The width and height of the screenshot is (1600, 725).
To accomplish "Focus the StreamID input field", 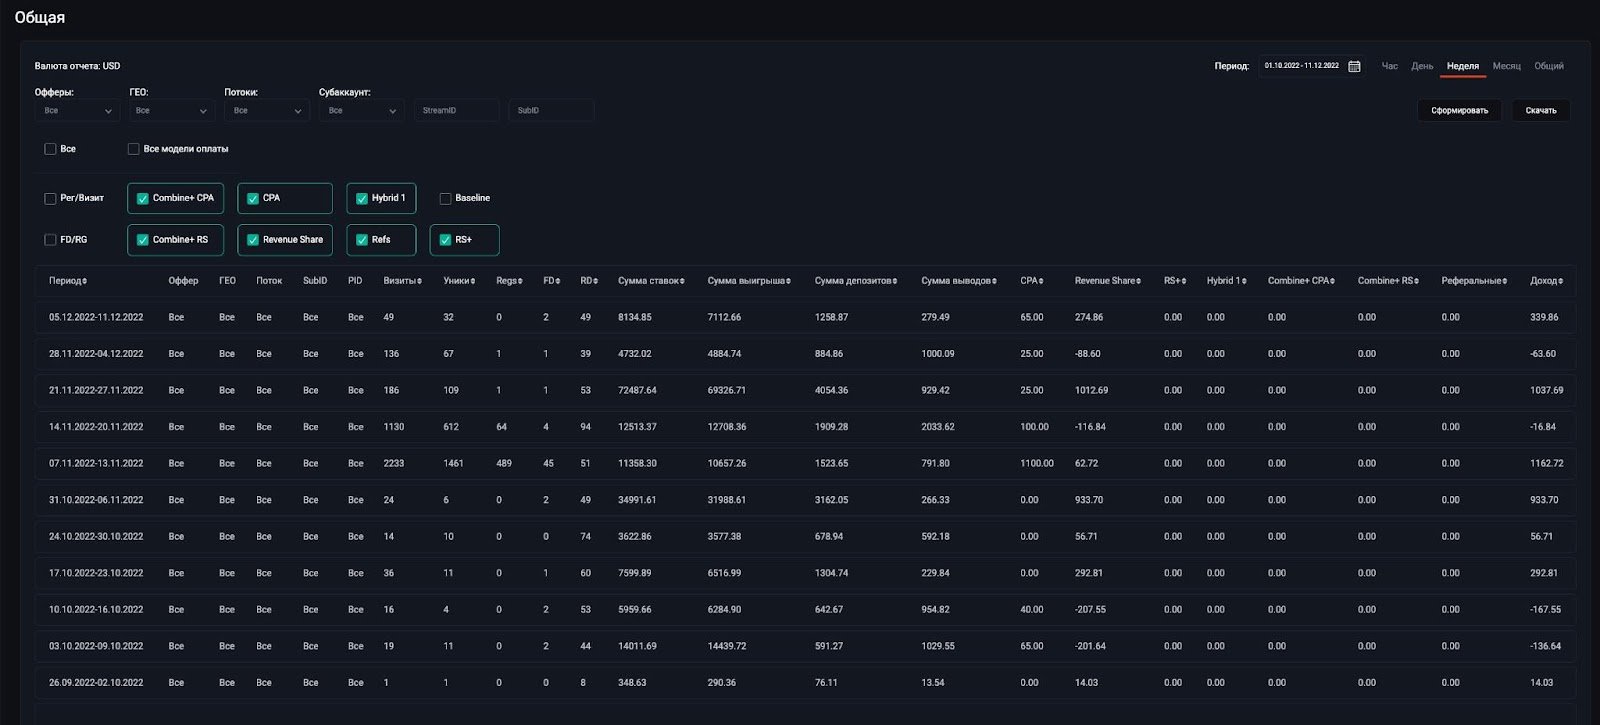I will tap(457, 111).
